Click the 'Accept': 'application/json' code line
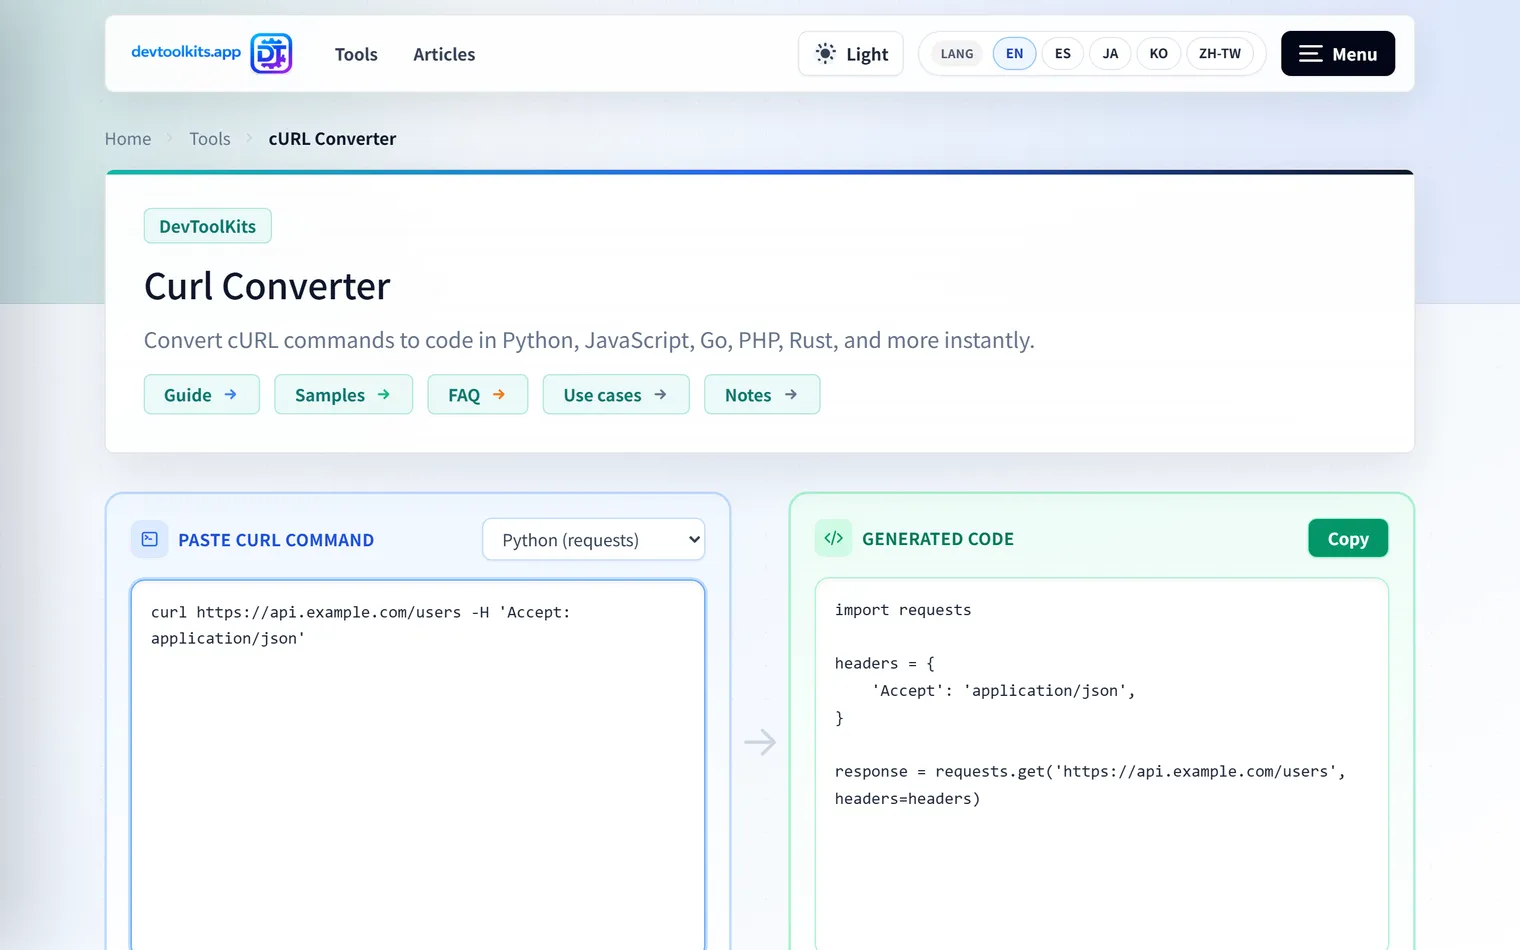1520x950 pixels. 1003,691
